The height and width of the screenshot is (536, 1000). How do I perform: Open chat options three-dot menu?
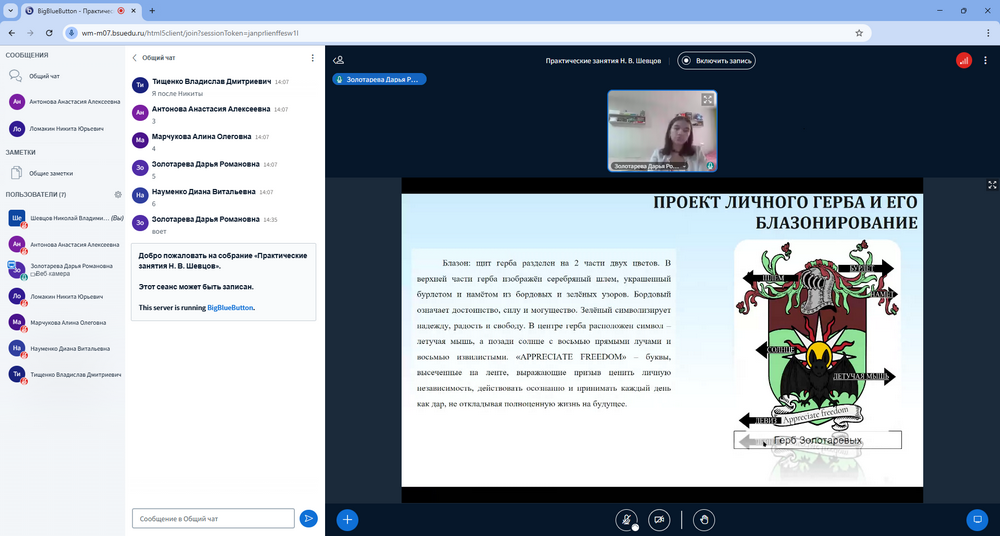313,58
